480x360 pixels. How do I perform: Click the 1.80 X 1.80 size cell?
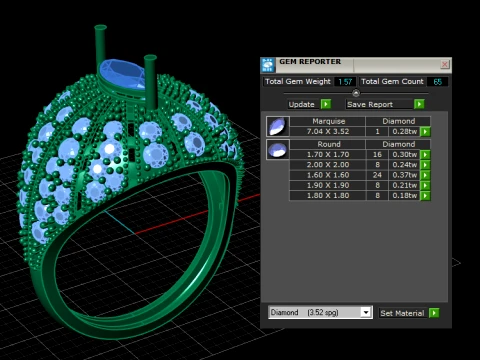[x=328, y=196]
